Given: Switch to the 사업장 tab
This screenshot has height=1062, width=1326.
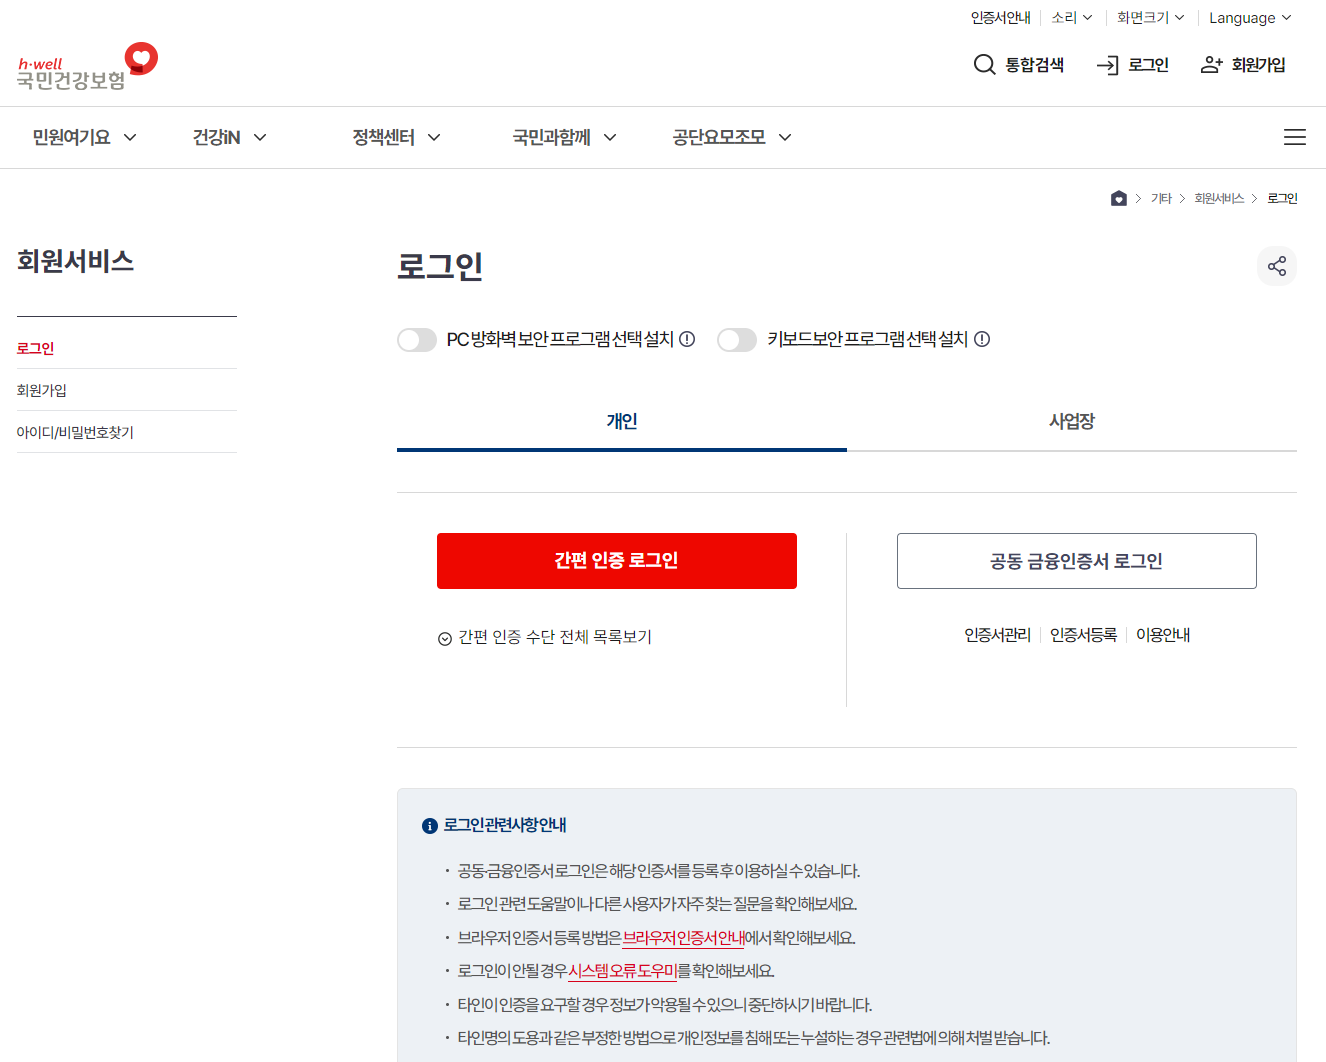Looking at the screenshot, I should pyautogui.click(x=1070, y=421).
